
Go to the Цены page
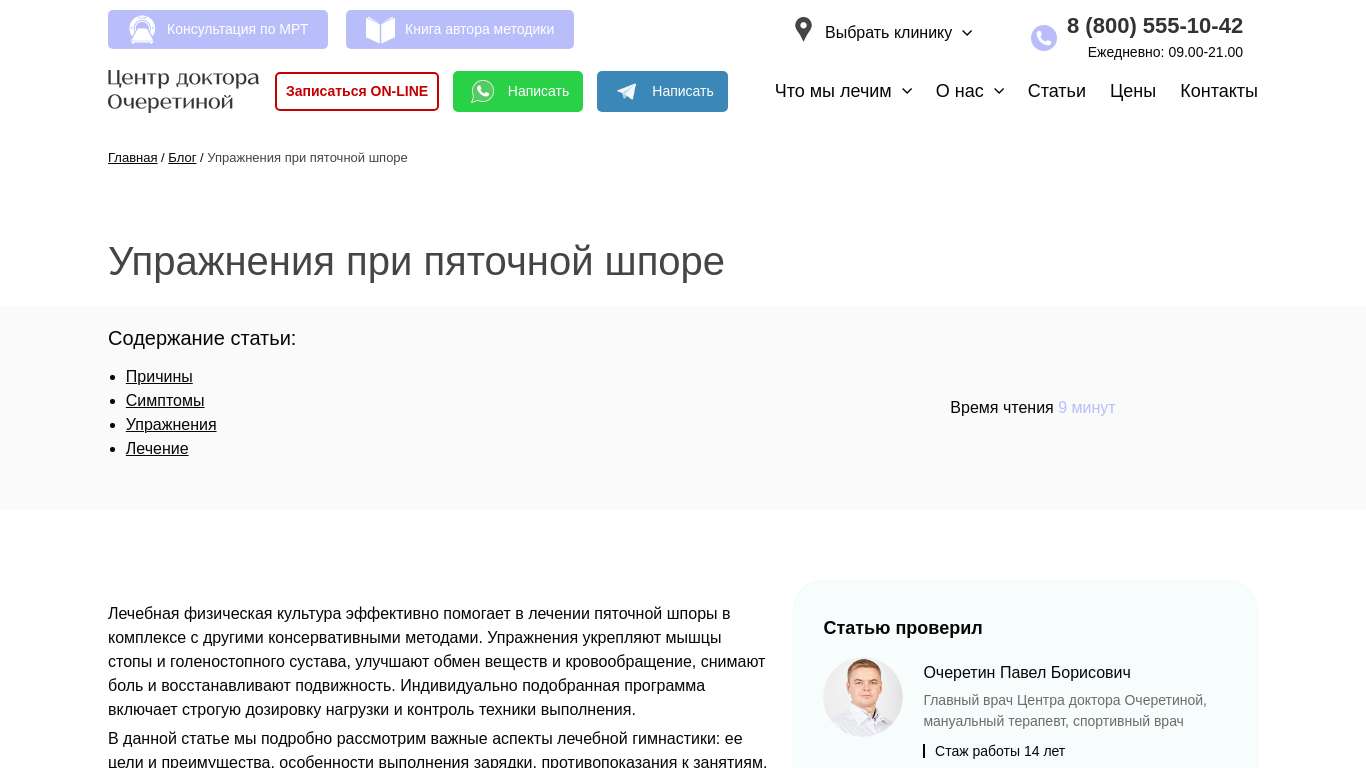pos(1132,91)
